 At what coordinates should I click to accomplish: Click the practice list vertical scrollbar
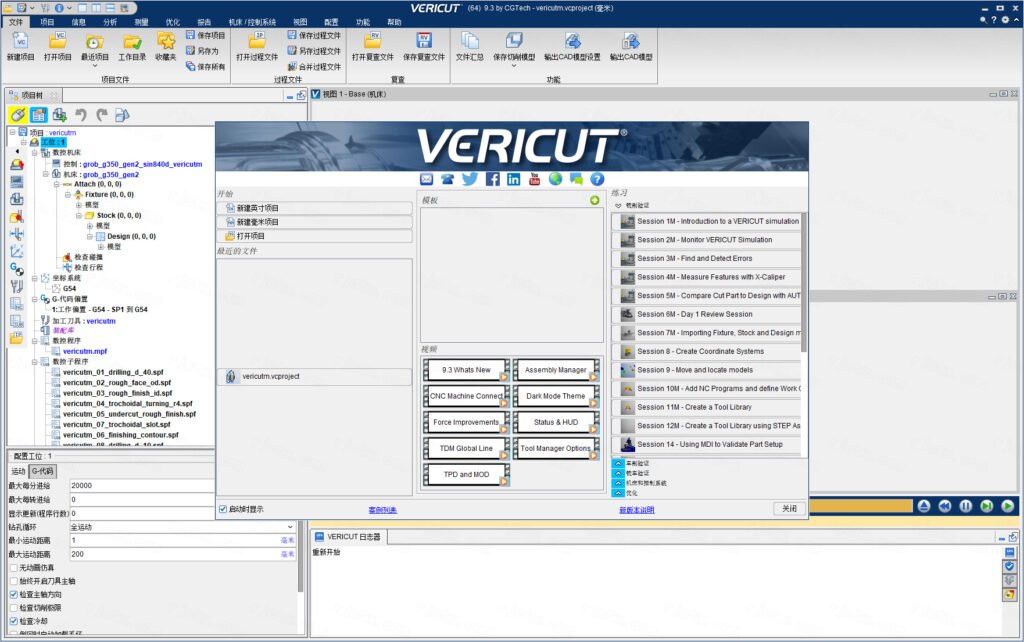pos(804,282)
